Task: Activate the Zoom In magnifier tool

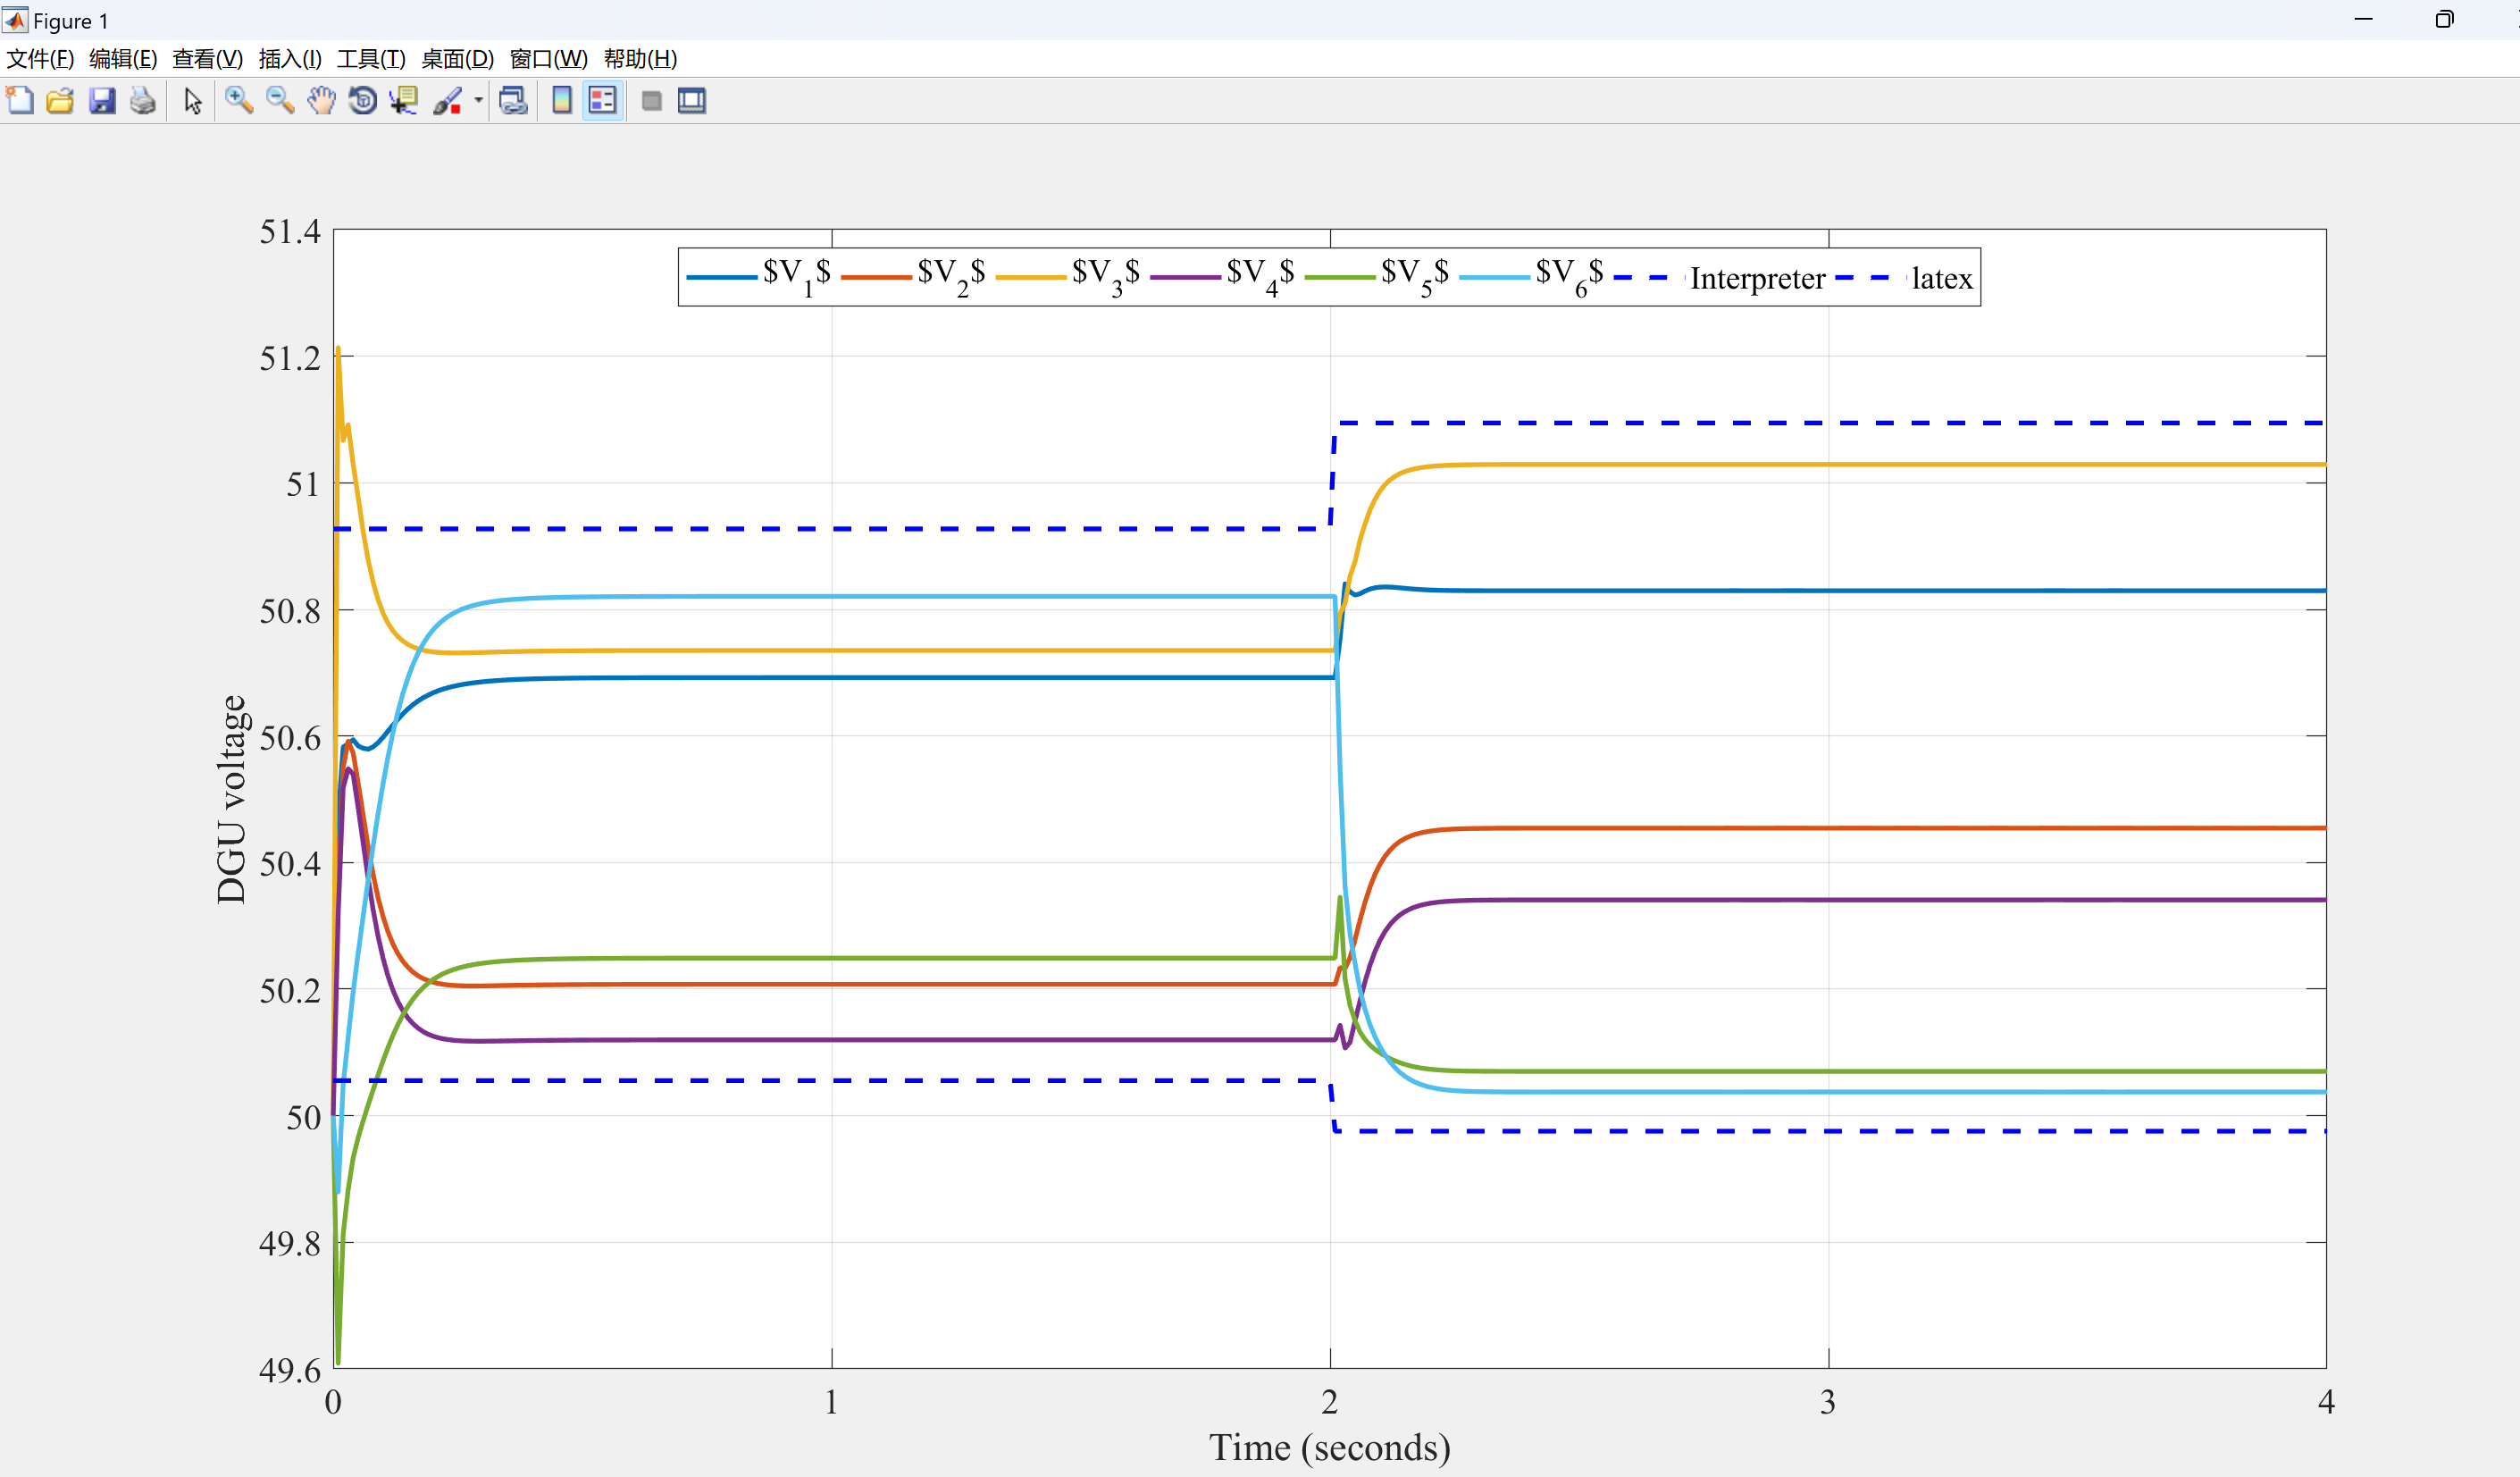Action: (239, 101)
